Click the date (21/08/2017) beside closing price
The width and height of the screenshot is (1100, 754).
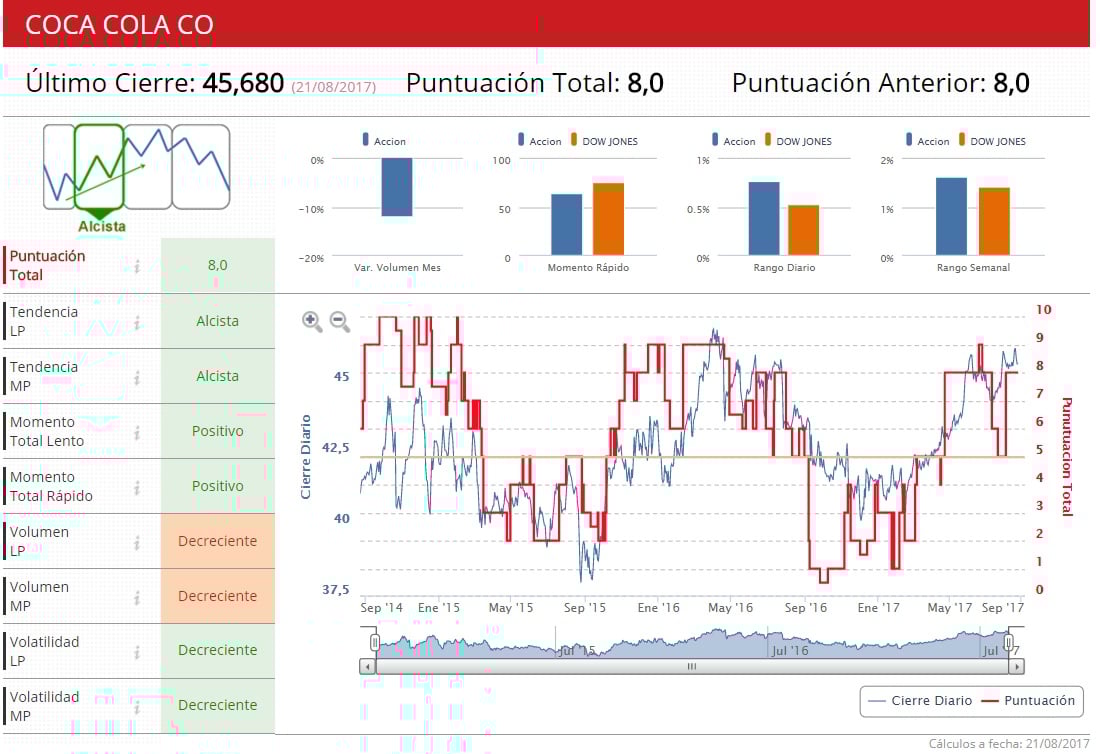click(333, 87)
